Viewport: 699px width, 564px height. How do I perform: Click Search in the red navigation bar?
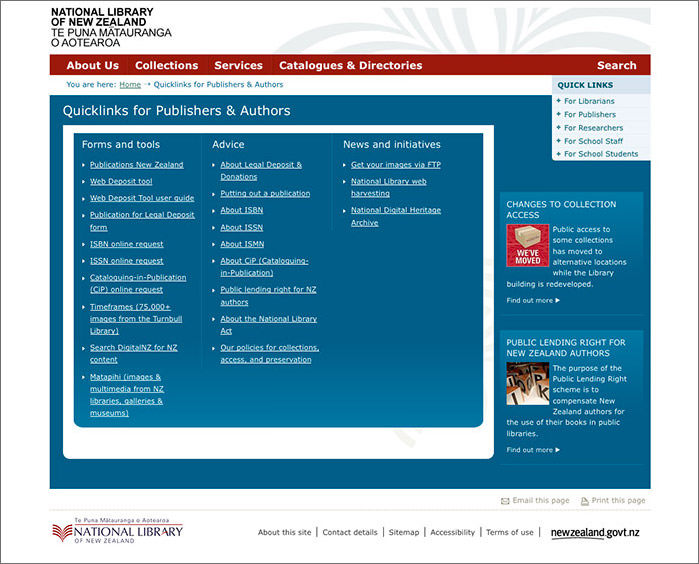click(617, 66)
